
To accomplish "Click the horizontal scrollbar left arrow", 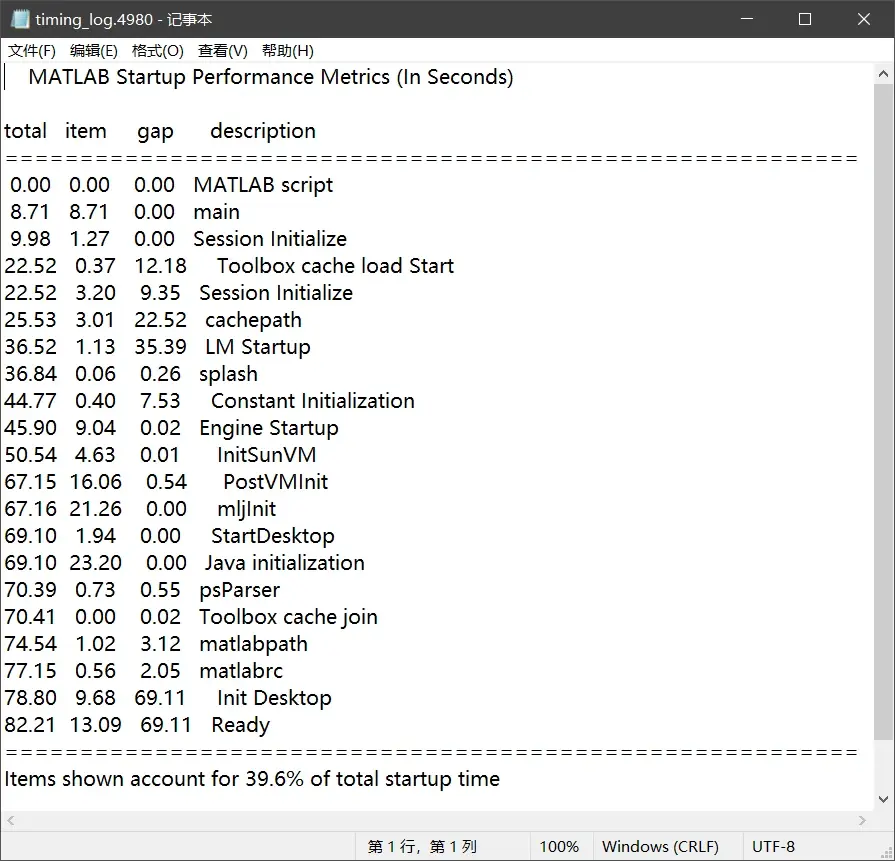I will 10,820.
